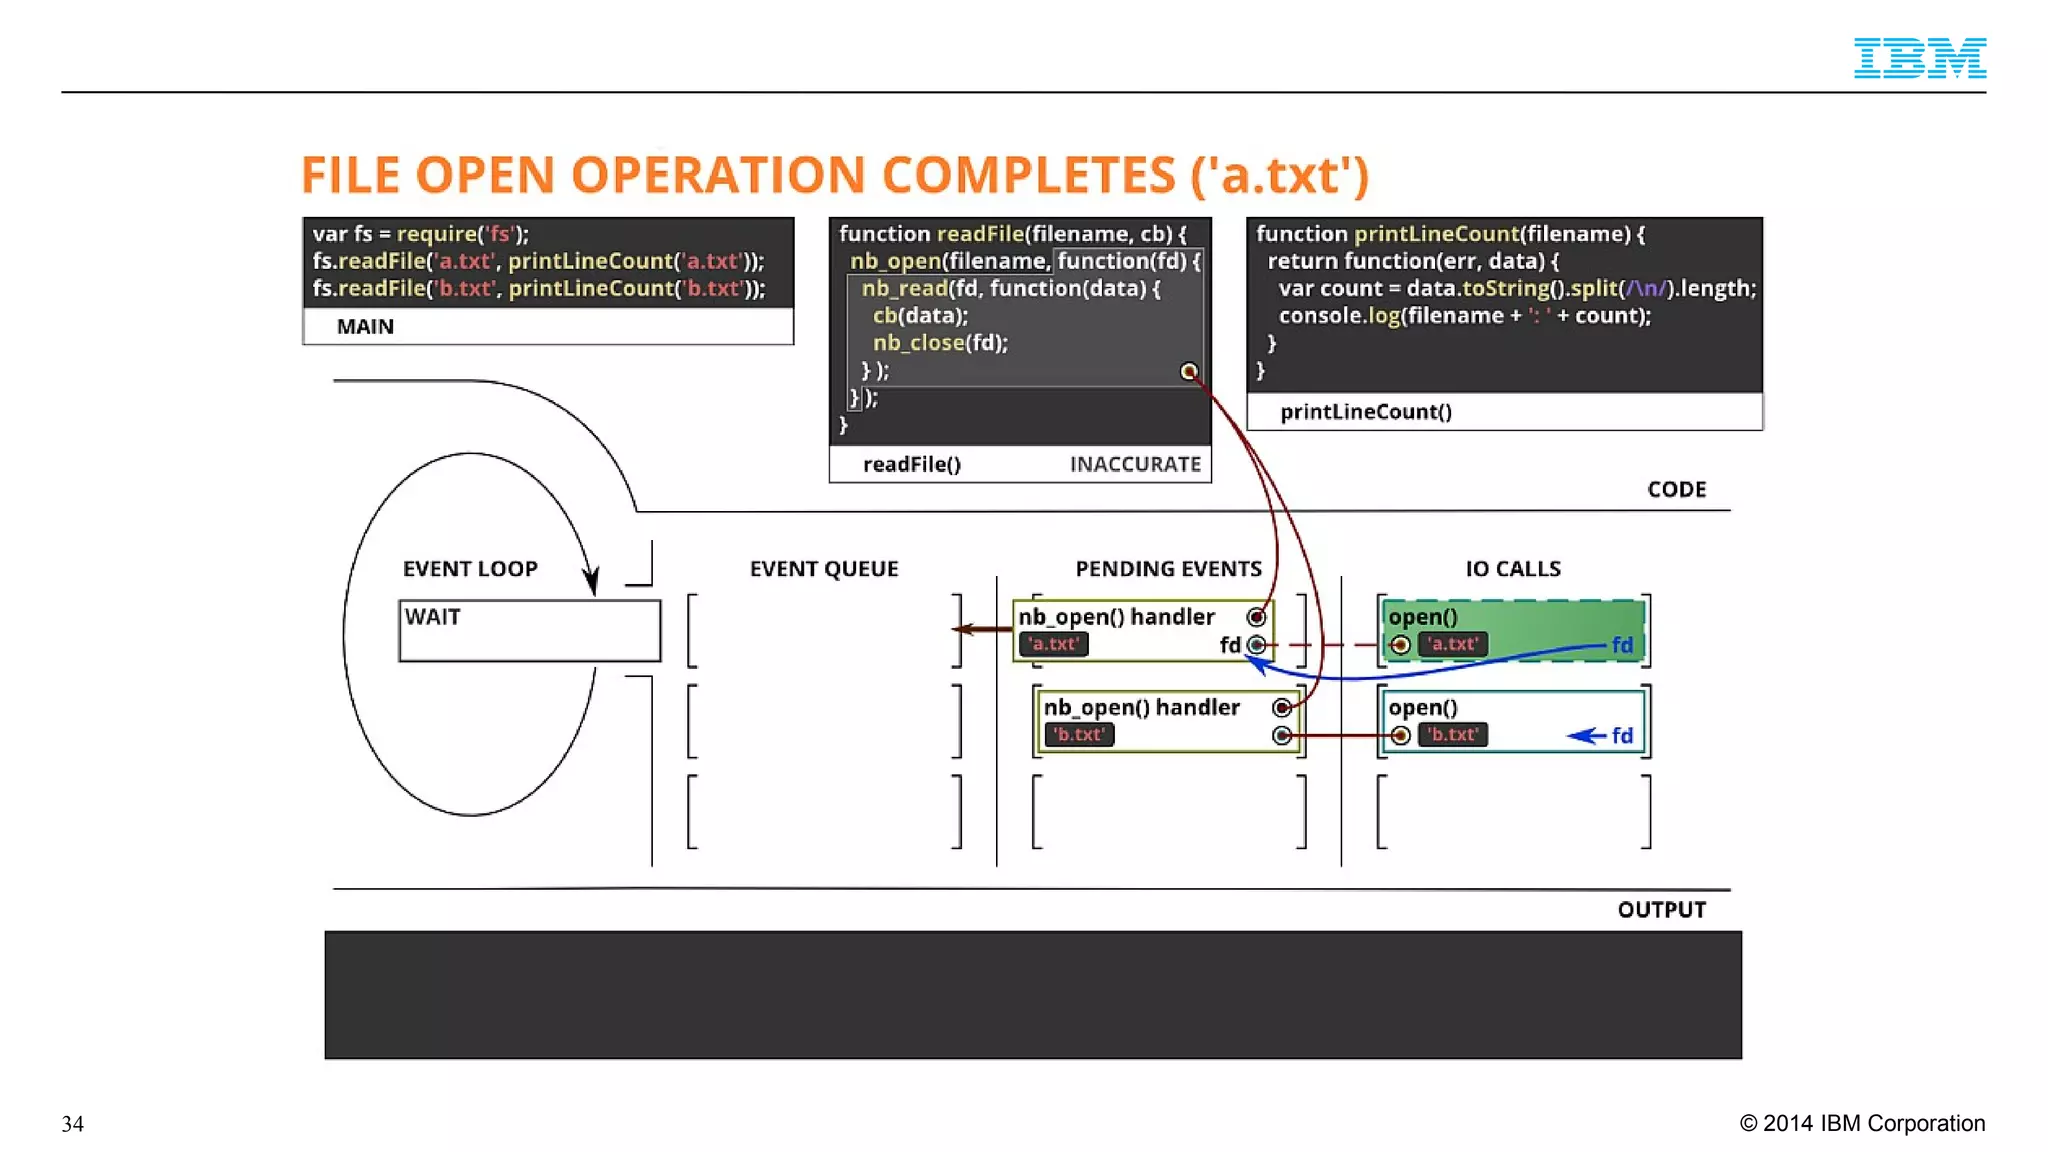2048x1152 pixels.
Task: Click the CODE section label
Action: coord(1676,489)
